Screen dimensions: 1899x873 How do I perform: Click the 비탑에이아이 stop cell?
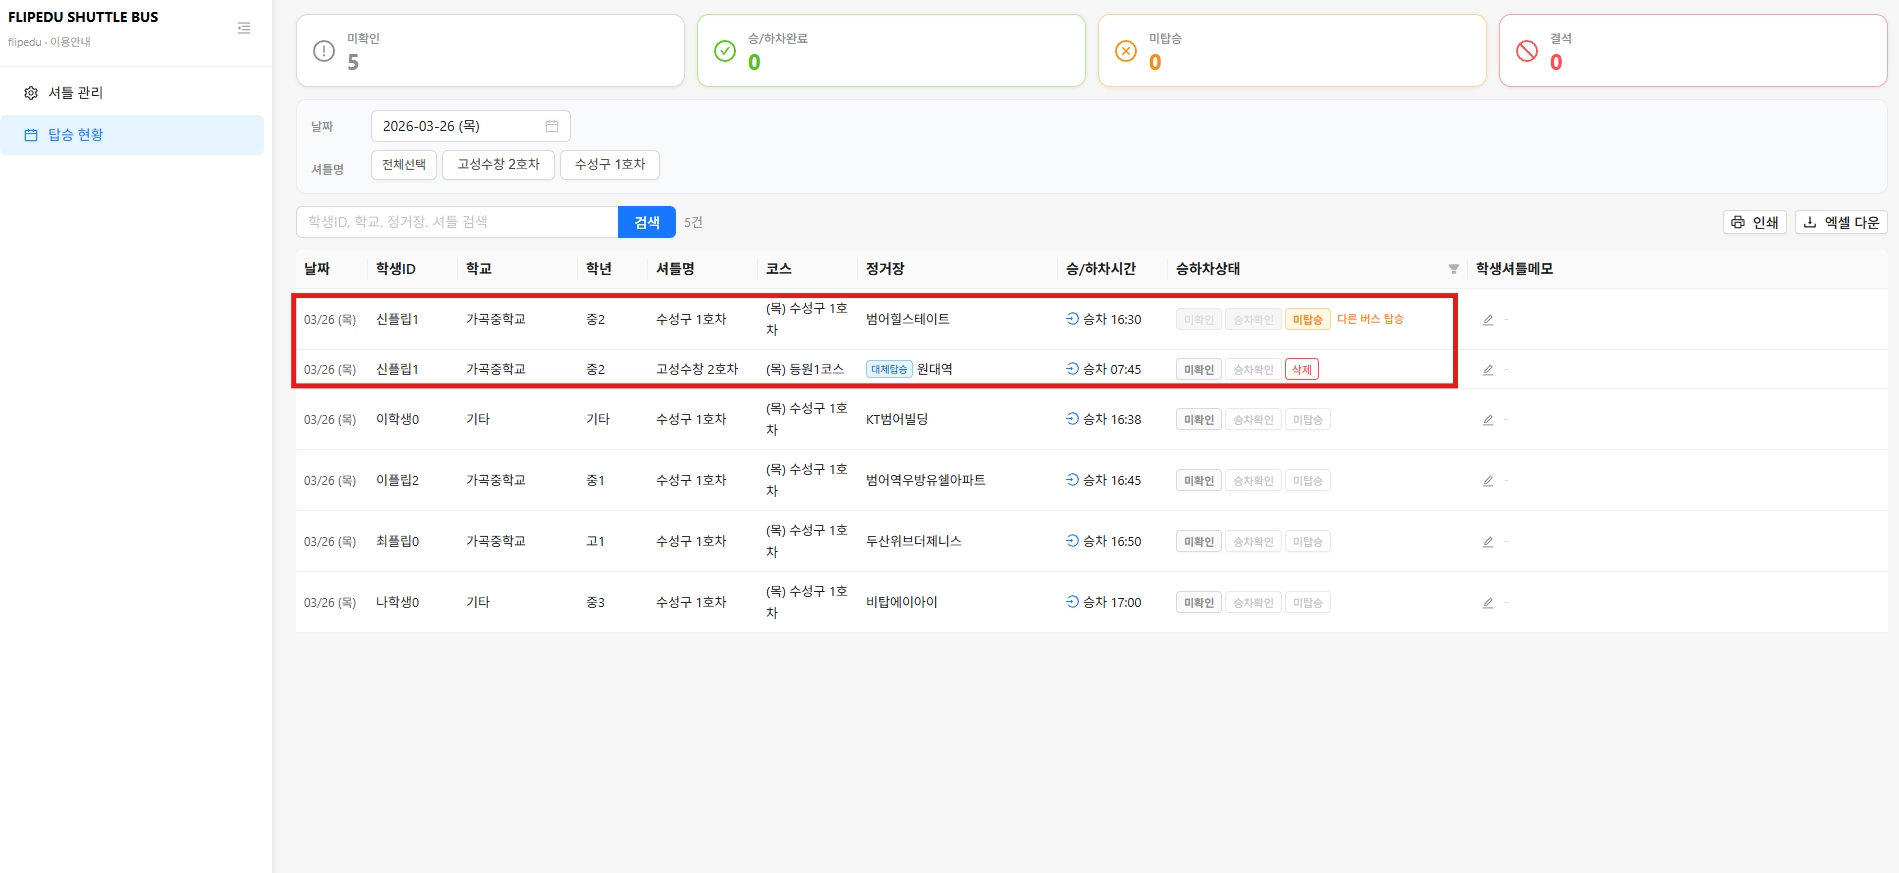(x=902, y=603)
